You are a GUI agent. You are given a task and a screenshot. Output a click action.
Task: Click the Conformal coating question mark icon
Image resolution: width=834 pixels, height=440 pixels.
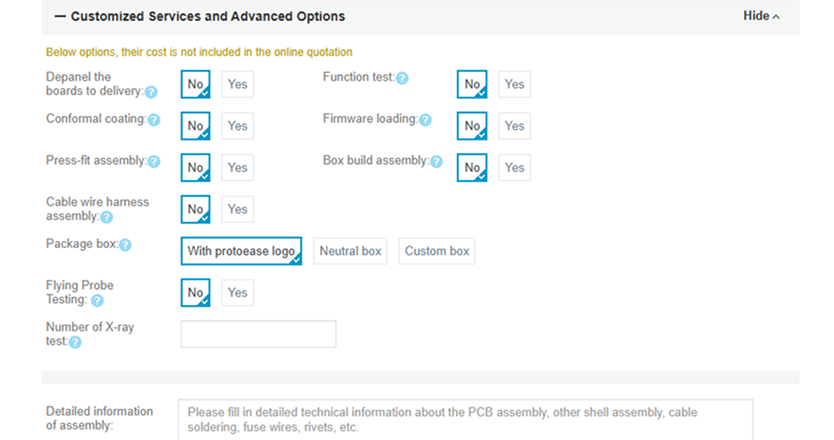point(154,120)
